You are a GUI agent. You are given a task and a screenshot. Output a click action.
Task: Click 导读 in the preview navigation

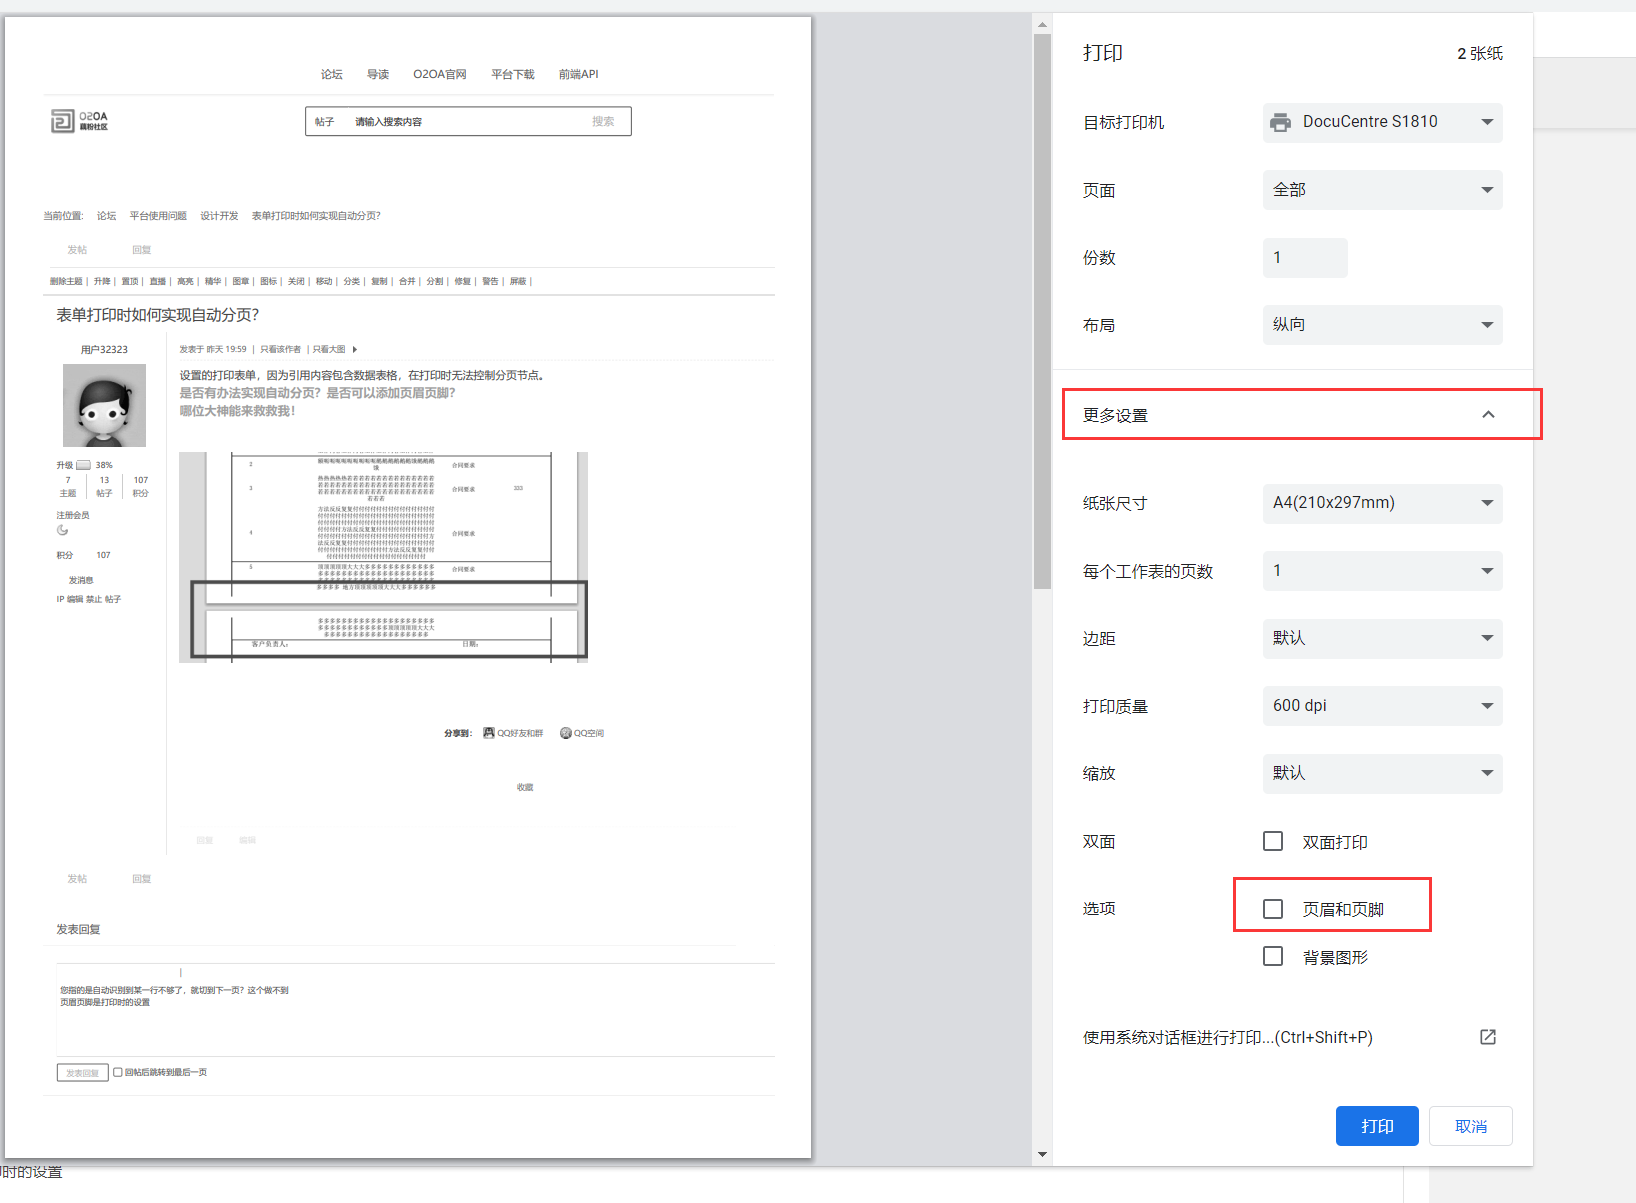coord(378,74)
